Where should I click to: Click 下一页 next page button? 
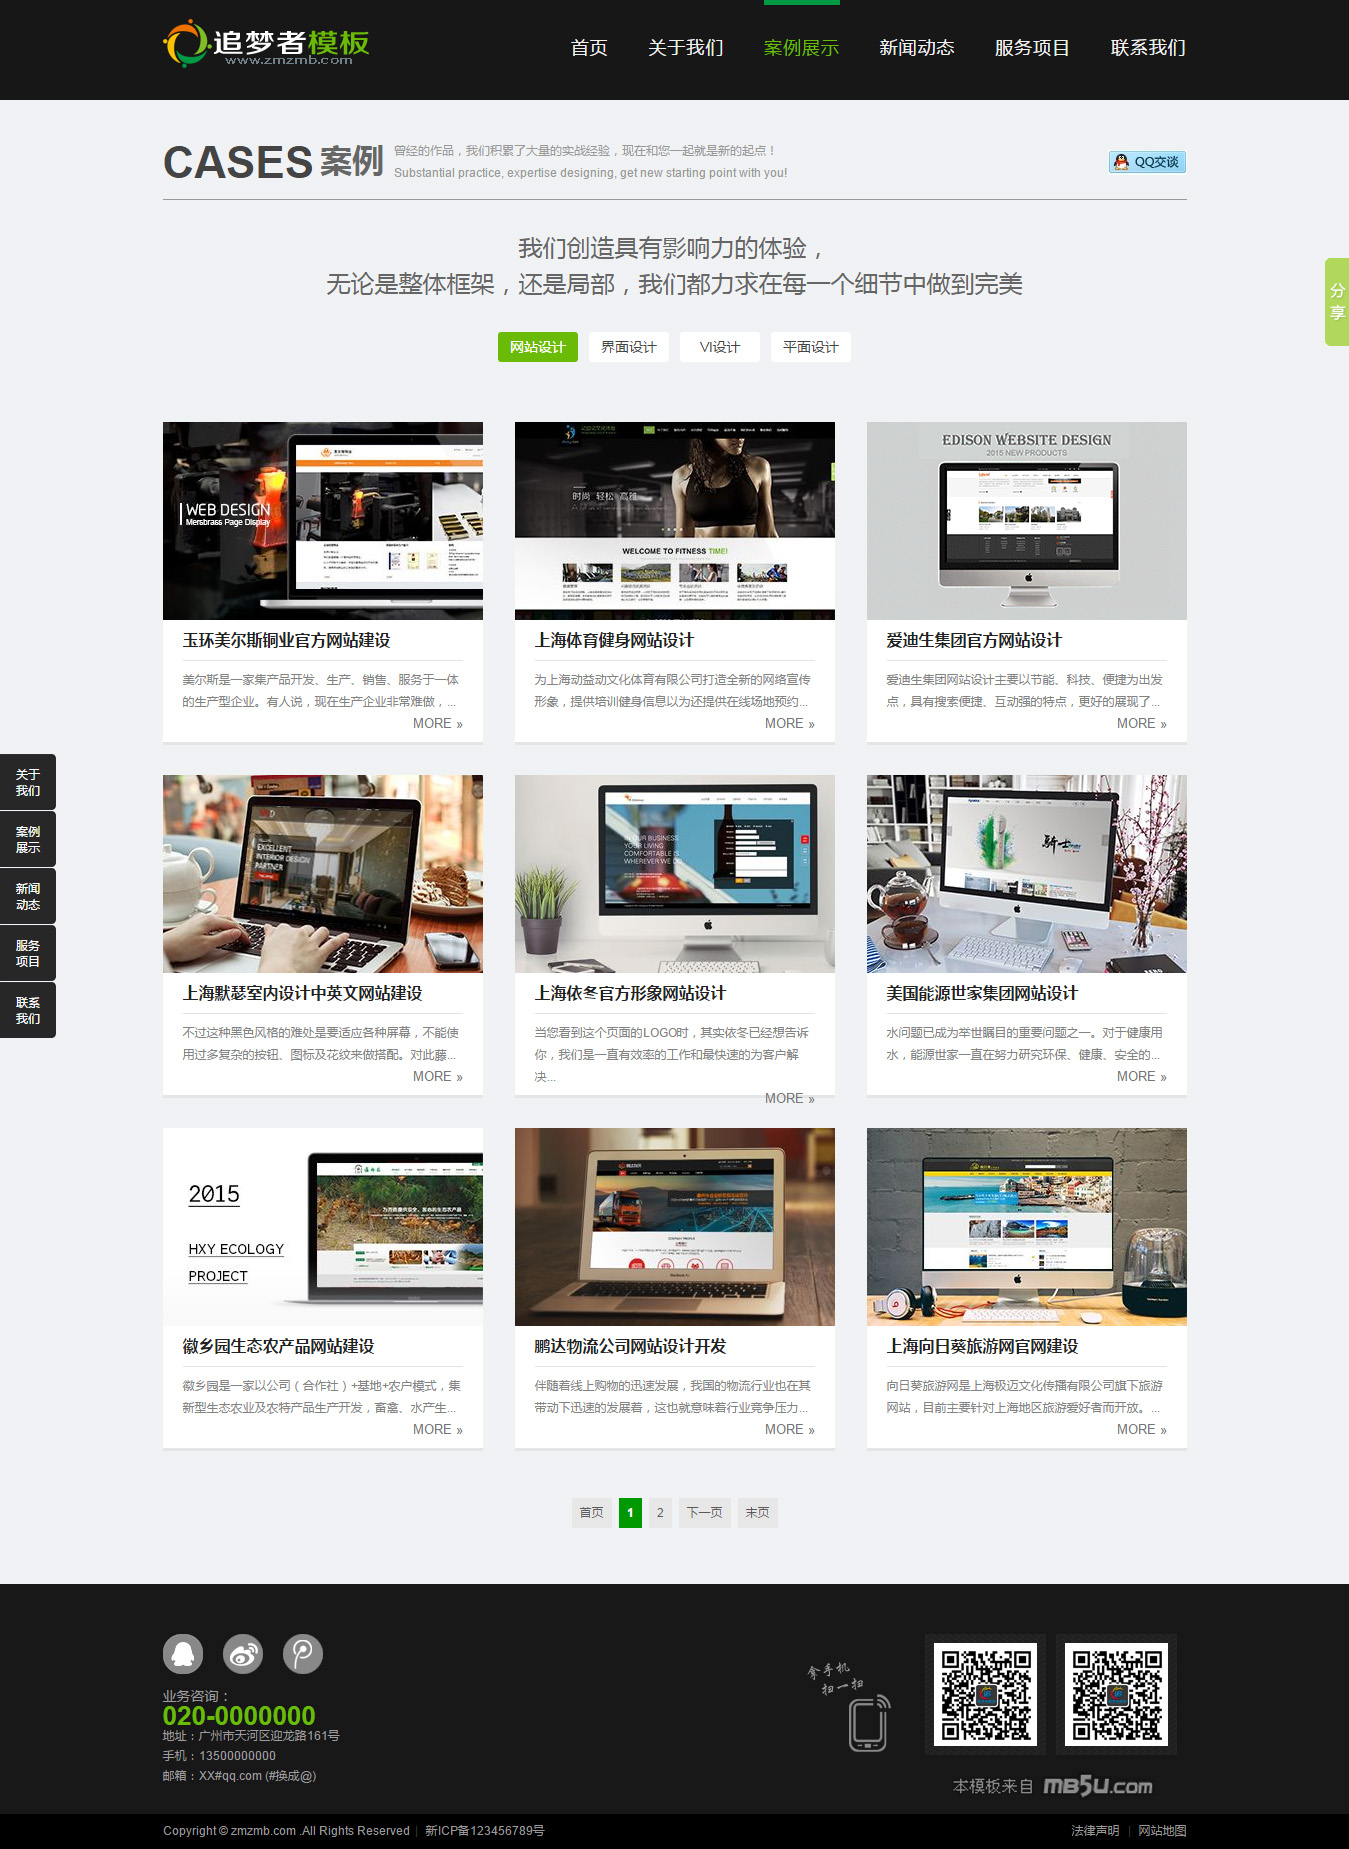tap(704, 1512)
